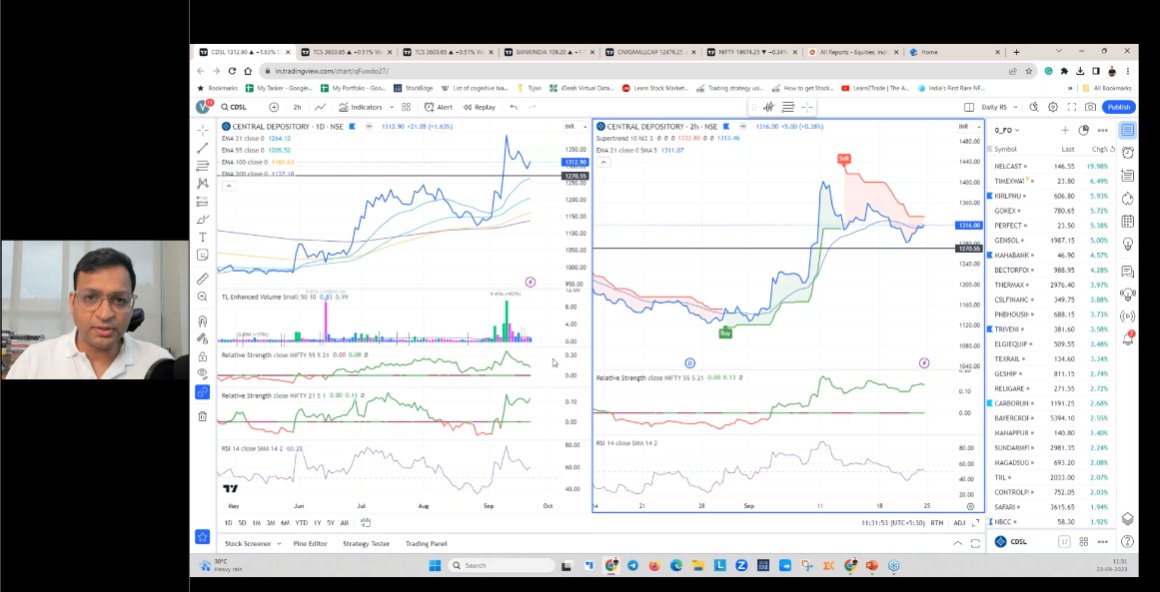Image resolution: width=1160 pixels, height=592 pixels.
Task: Enter fullscreen mode
Action: click(x=1071, y=107)
